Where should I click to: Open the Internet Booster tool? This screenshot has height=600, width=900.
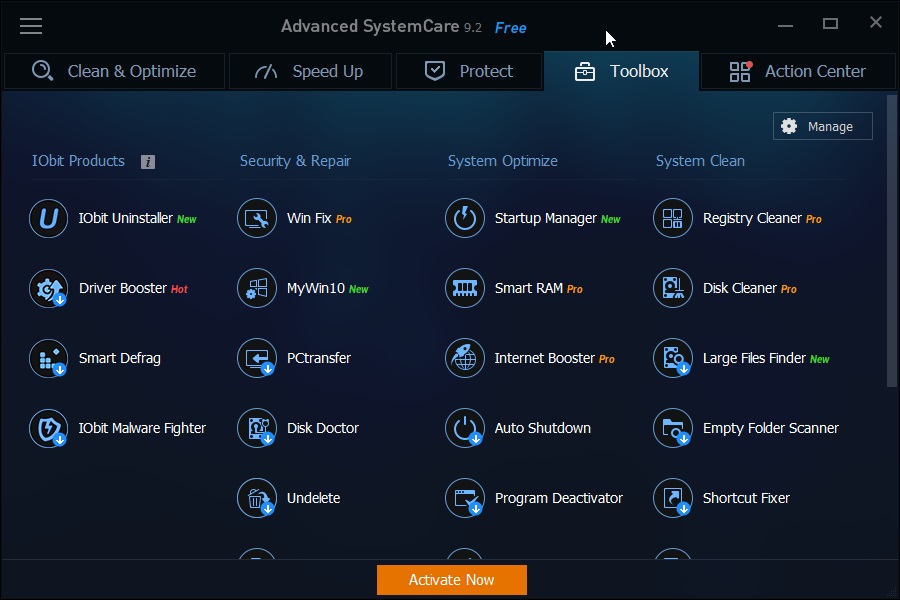[533, 358]
